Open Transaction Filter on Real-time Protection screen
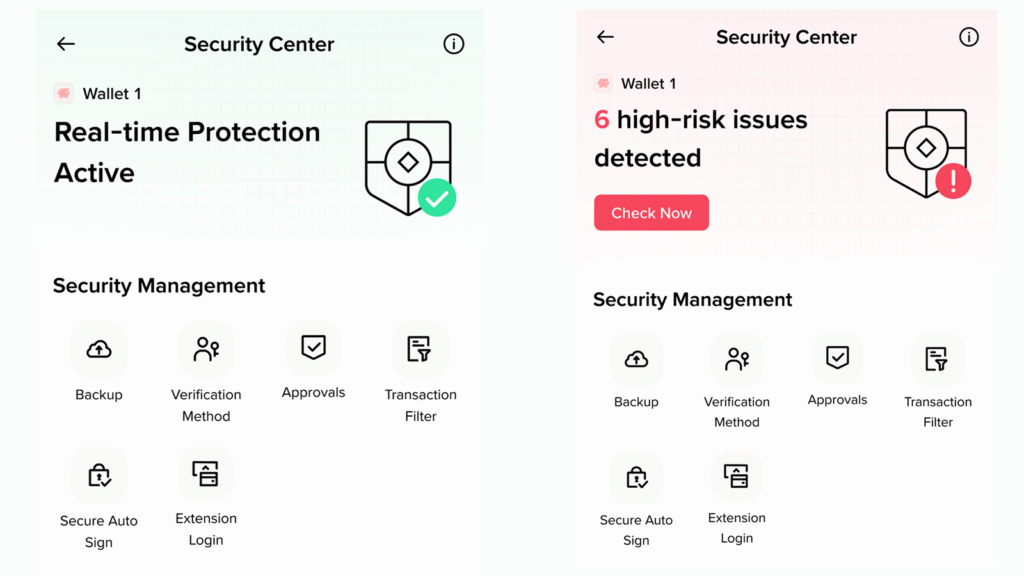Image resolution: width=1024 pixels, height=576 pixels. (x=420, y=350)
